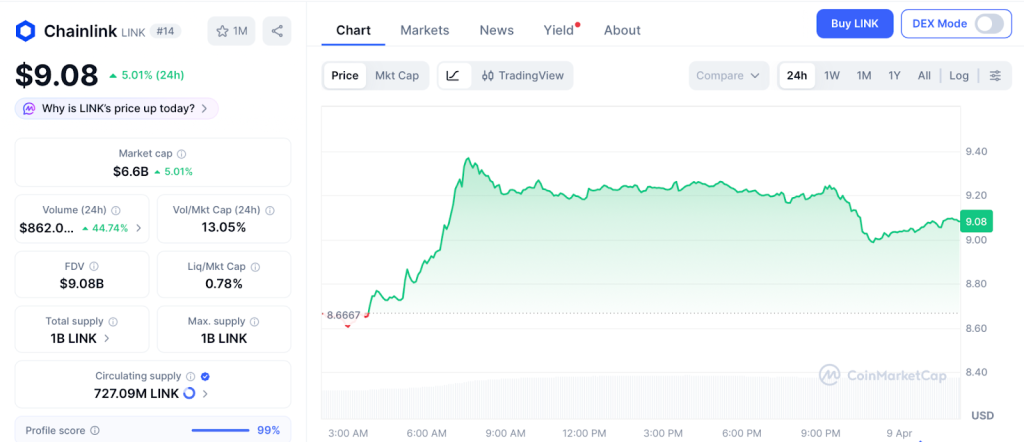Open chart settings sliders icon
Image resolution: width=1024 pixels, height=442 pixels.
[994, 75]
